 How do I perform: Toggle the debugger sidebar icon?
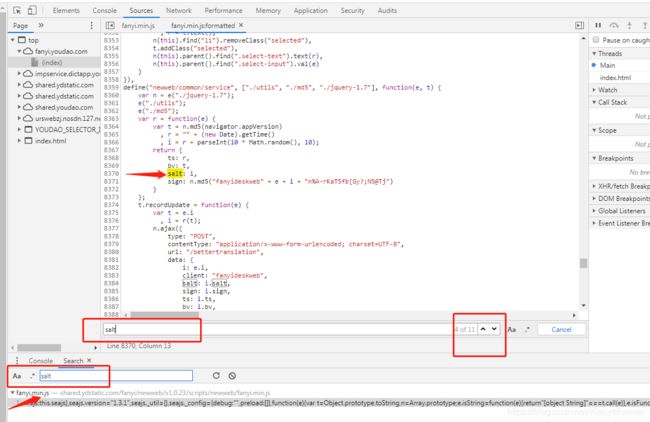pos(580,26)
